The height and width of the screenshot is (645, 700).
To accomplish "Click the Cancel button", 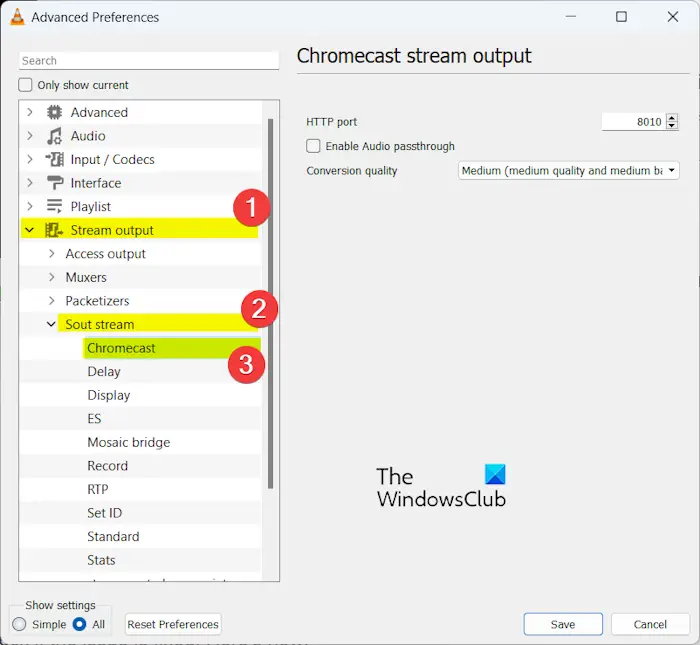I will 650,624.
